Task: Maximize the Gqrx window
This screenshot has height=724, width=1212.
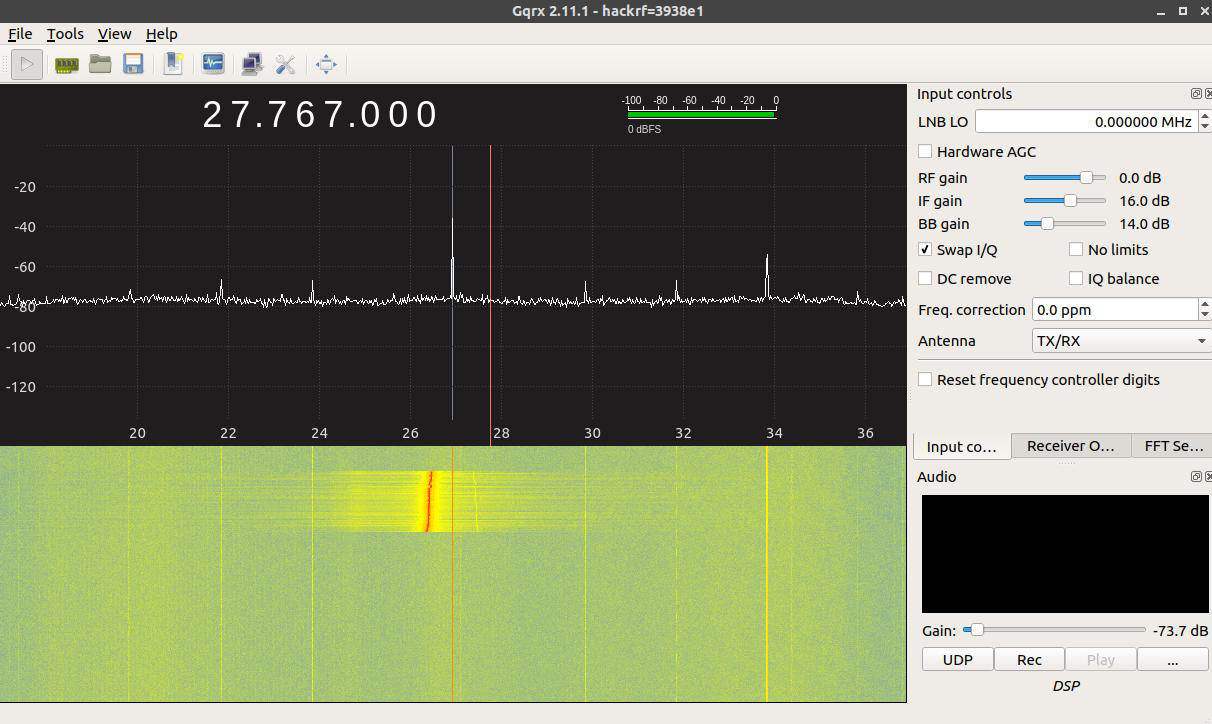Action: [1182, 11]
